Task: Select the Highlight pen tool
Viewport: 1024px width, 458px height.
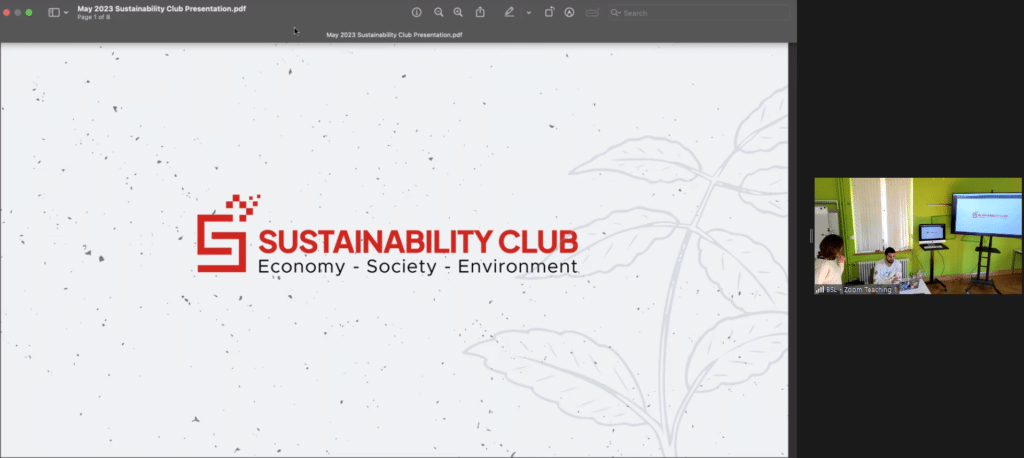Action: click(x=509, y=12)
